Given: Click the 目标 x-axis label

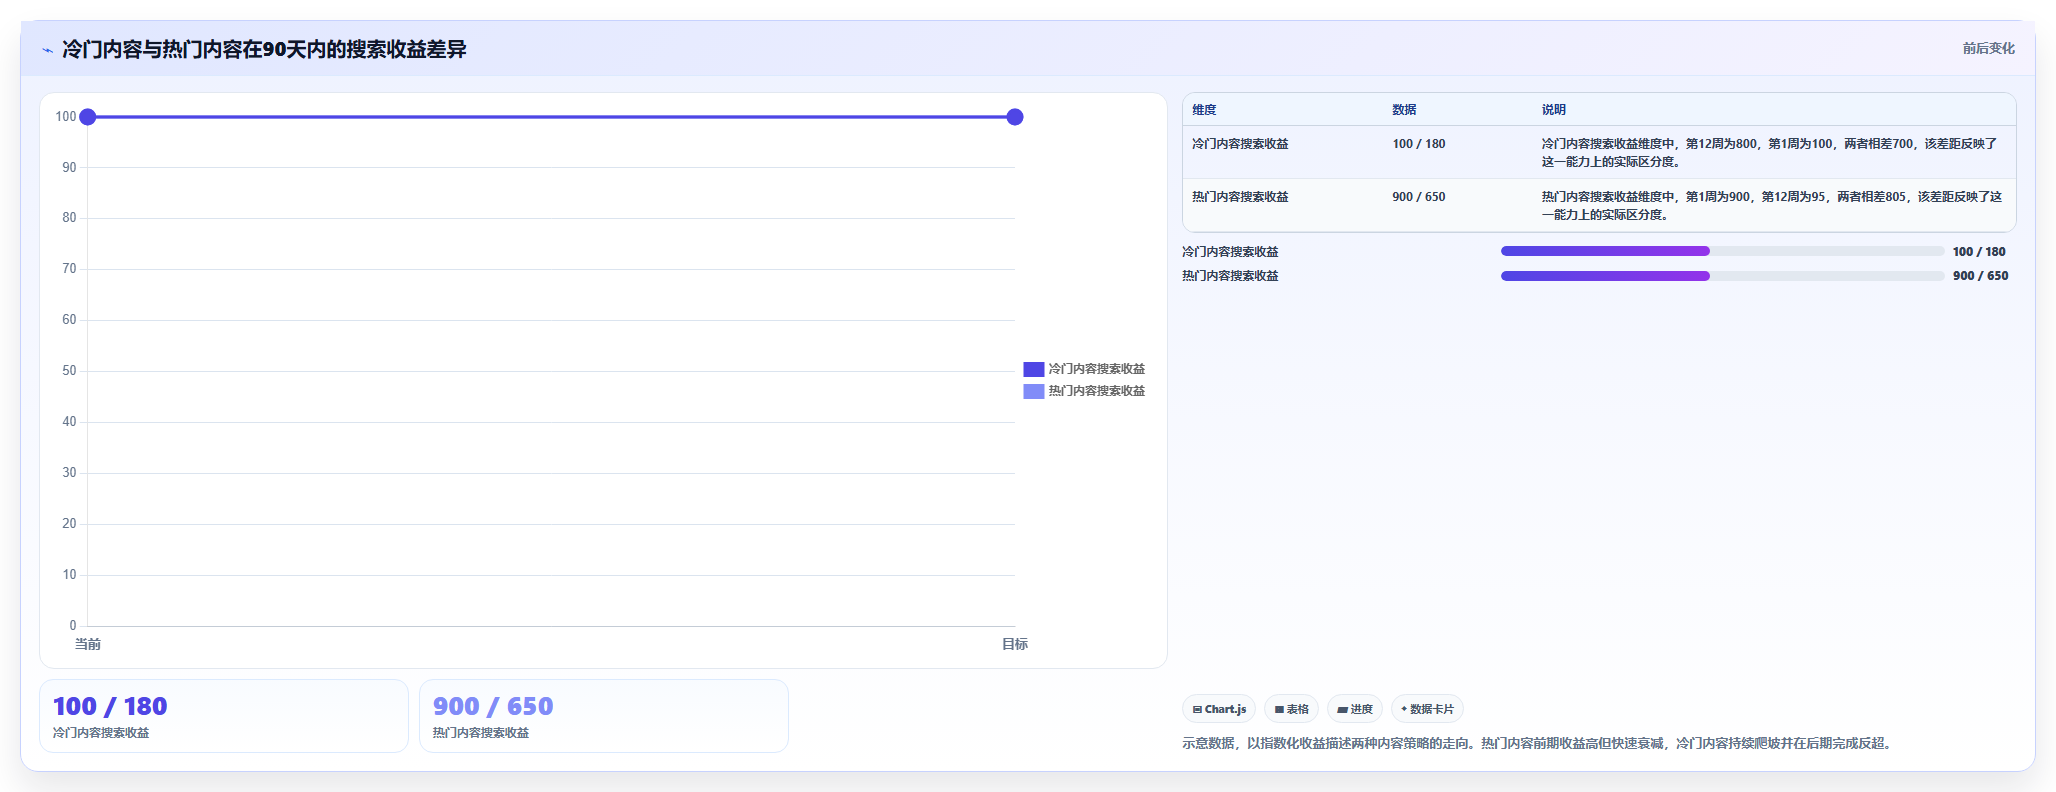Looking at the screenshot, I should point(1015,644).
